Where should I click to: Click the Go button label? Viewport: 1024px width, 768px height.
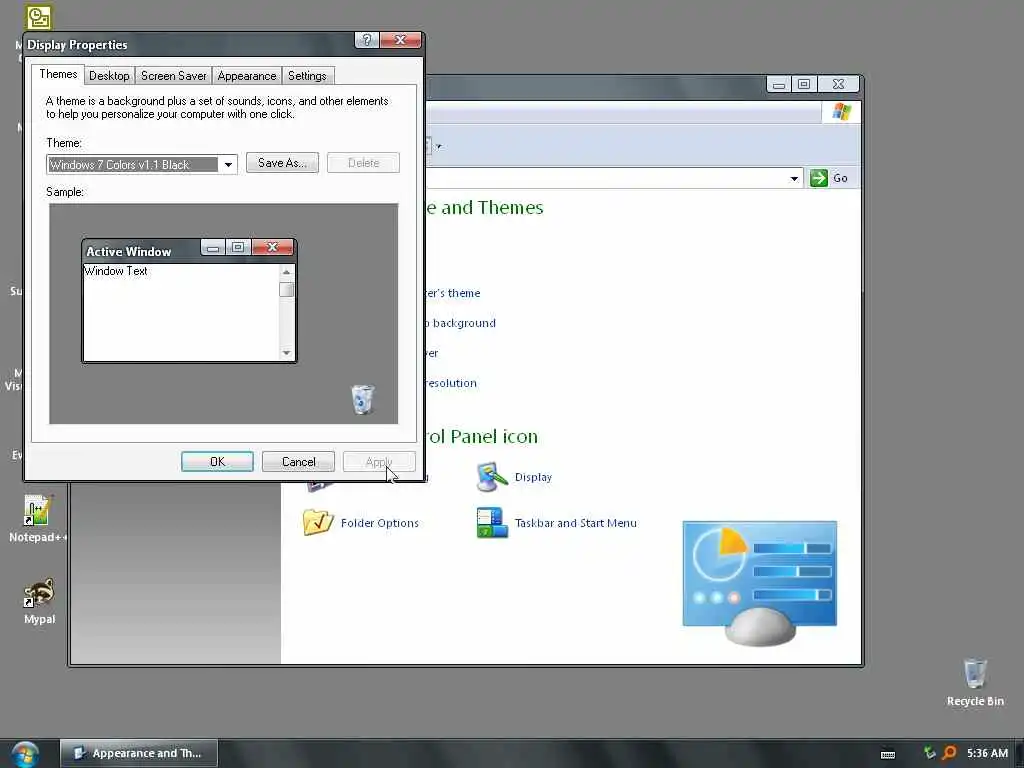pyautogui.click(x=840, y=178)
